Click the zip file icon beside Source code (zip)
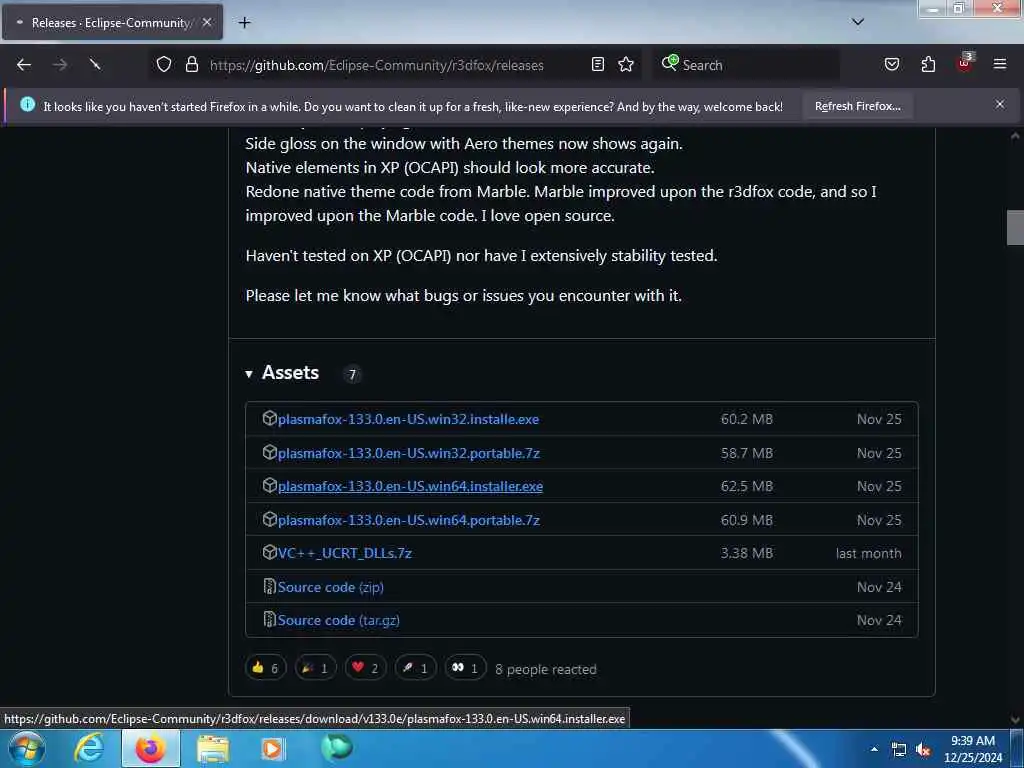The image size is (1024, 768). [269, 586]
